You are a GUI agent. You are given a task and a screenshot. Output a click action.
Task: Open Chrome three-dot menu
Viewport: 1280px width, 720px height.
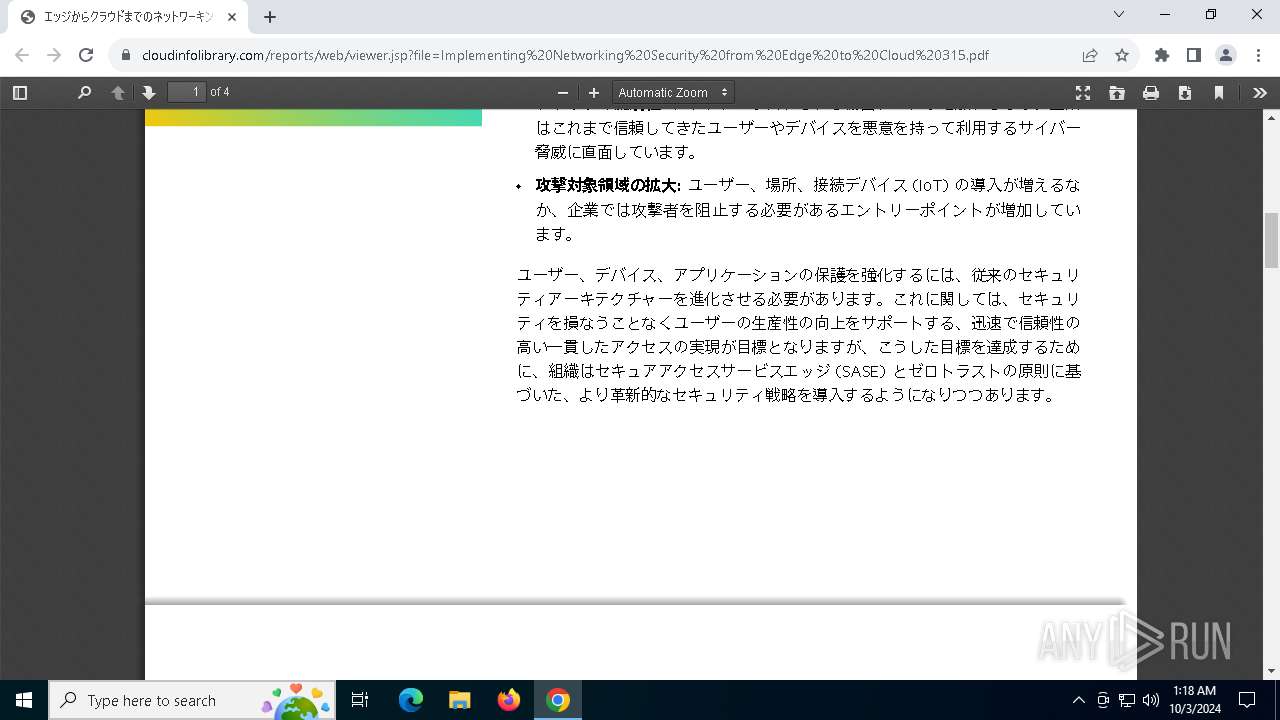[1258, 55]
